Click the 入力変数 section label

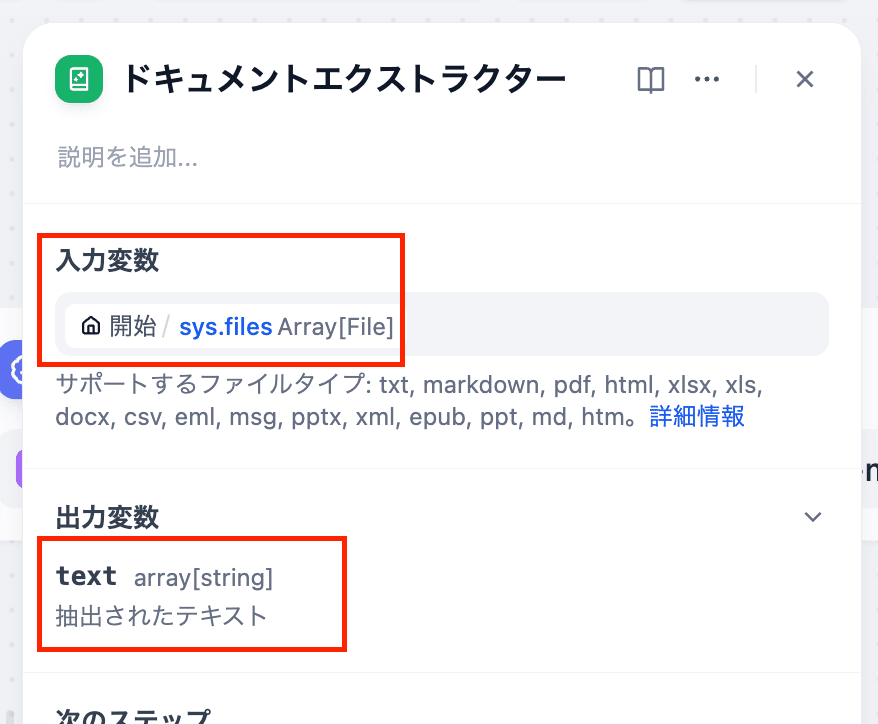click(x=107, y=261)
